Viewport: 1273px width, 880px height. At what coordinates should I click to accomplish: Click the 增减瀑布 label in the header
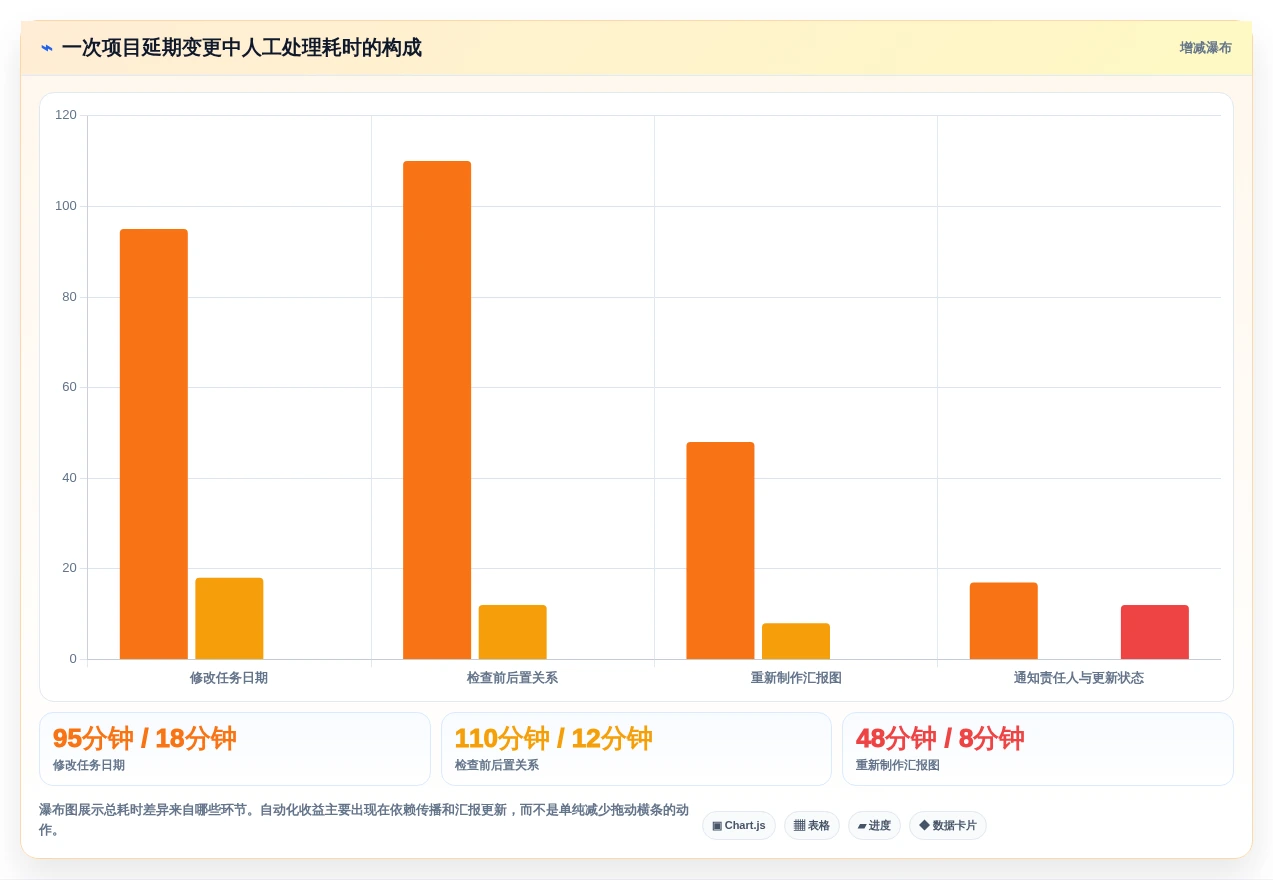(x=1205, y=48)
